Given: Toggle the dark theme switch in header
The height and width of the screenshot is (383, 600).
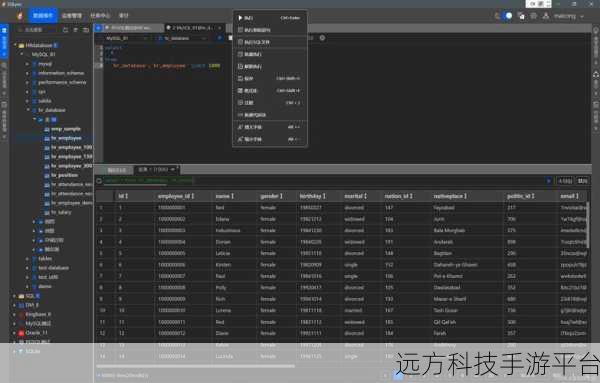Looking at the screenshot, I should (507, 16).
